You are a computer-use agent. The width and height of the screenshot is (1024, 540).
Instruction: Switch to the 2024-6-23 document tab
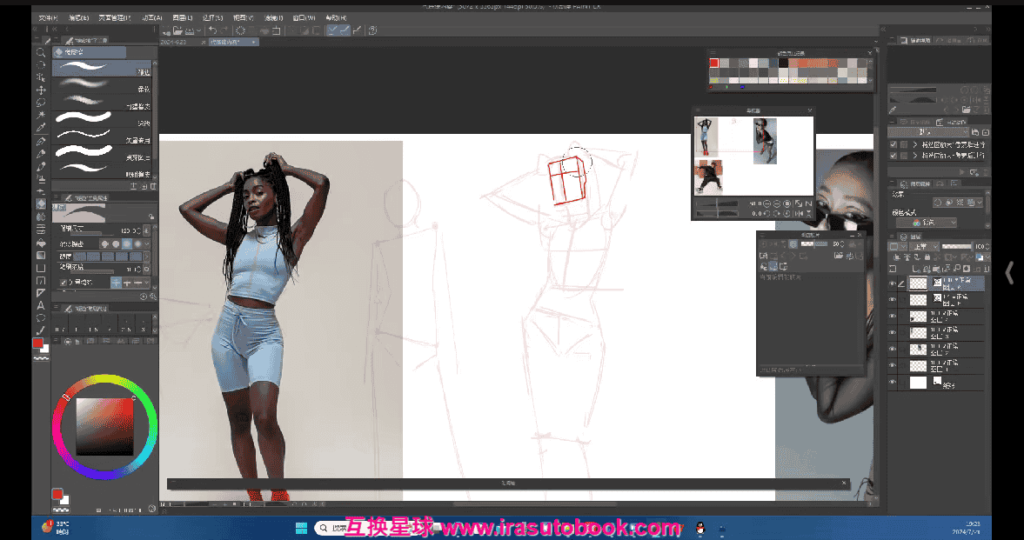click(174, 42)
